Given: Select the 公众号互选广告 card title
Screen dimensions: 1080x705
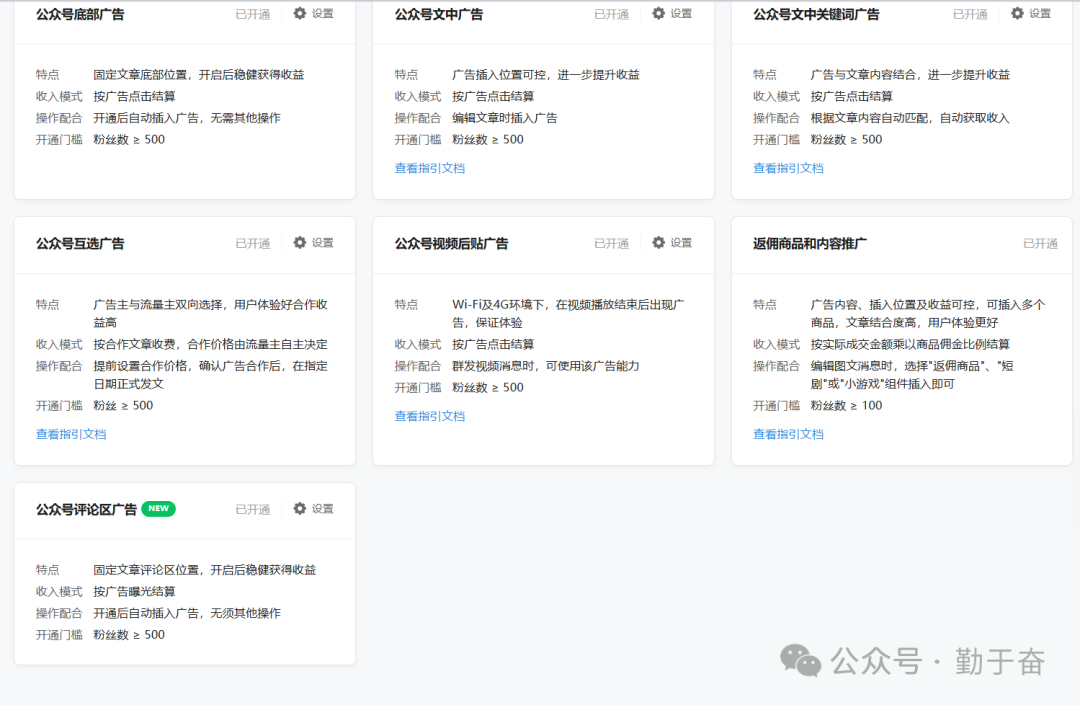Looking at the screenshot, I should pos(81,242).
